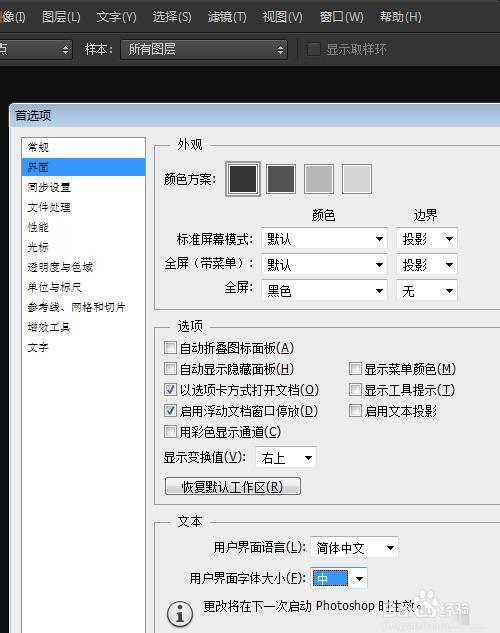Click the 恢复默认工作区(R) button

coord(233,486)
